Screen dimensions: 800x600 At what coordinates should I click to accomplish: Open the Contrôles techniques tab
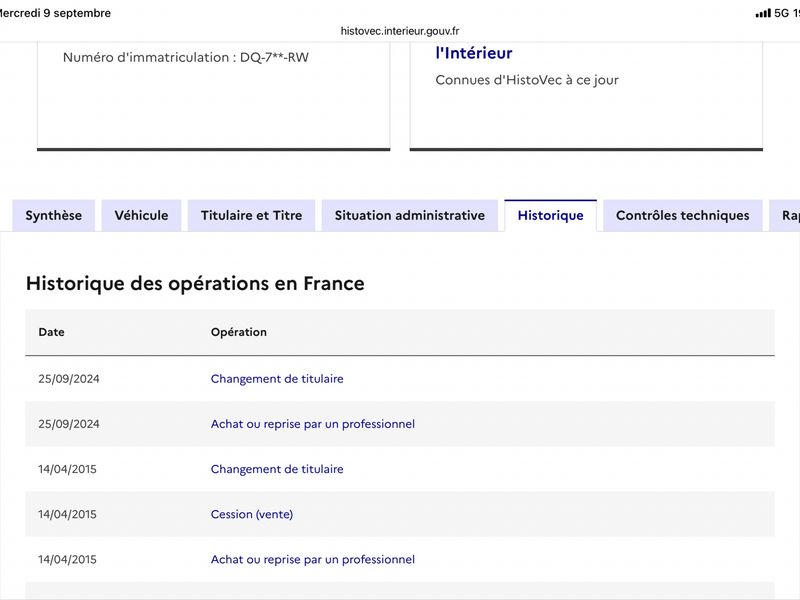point(683,216)
